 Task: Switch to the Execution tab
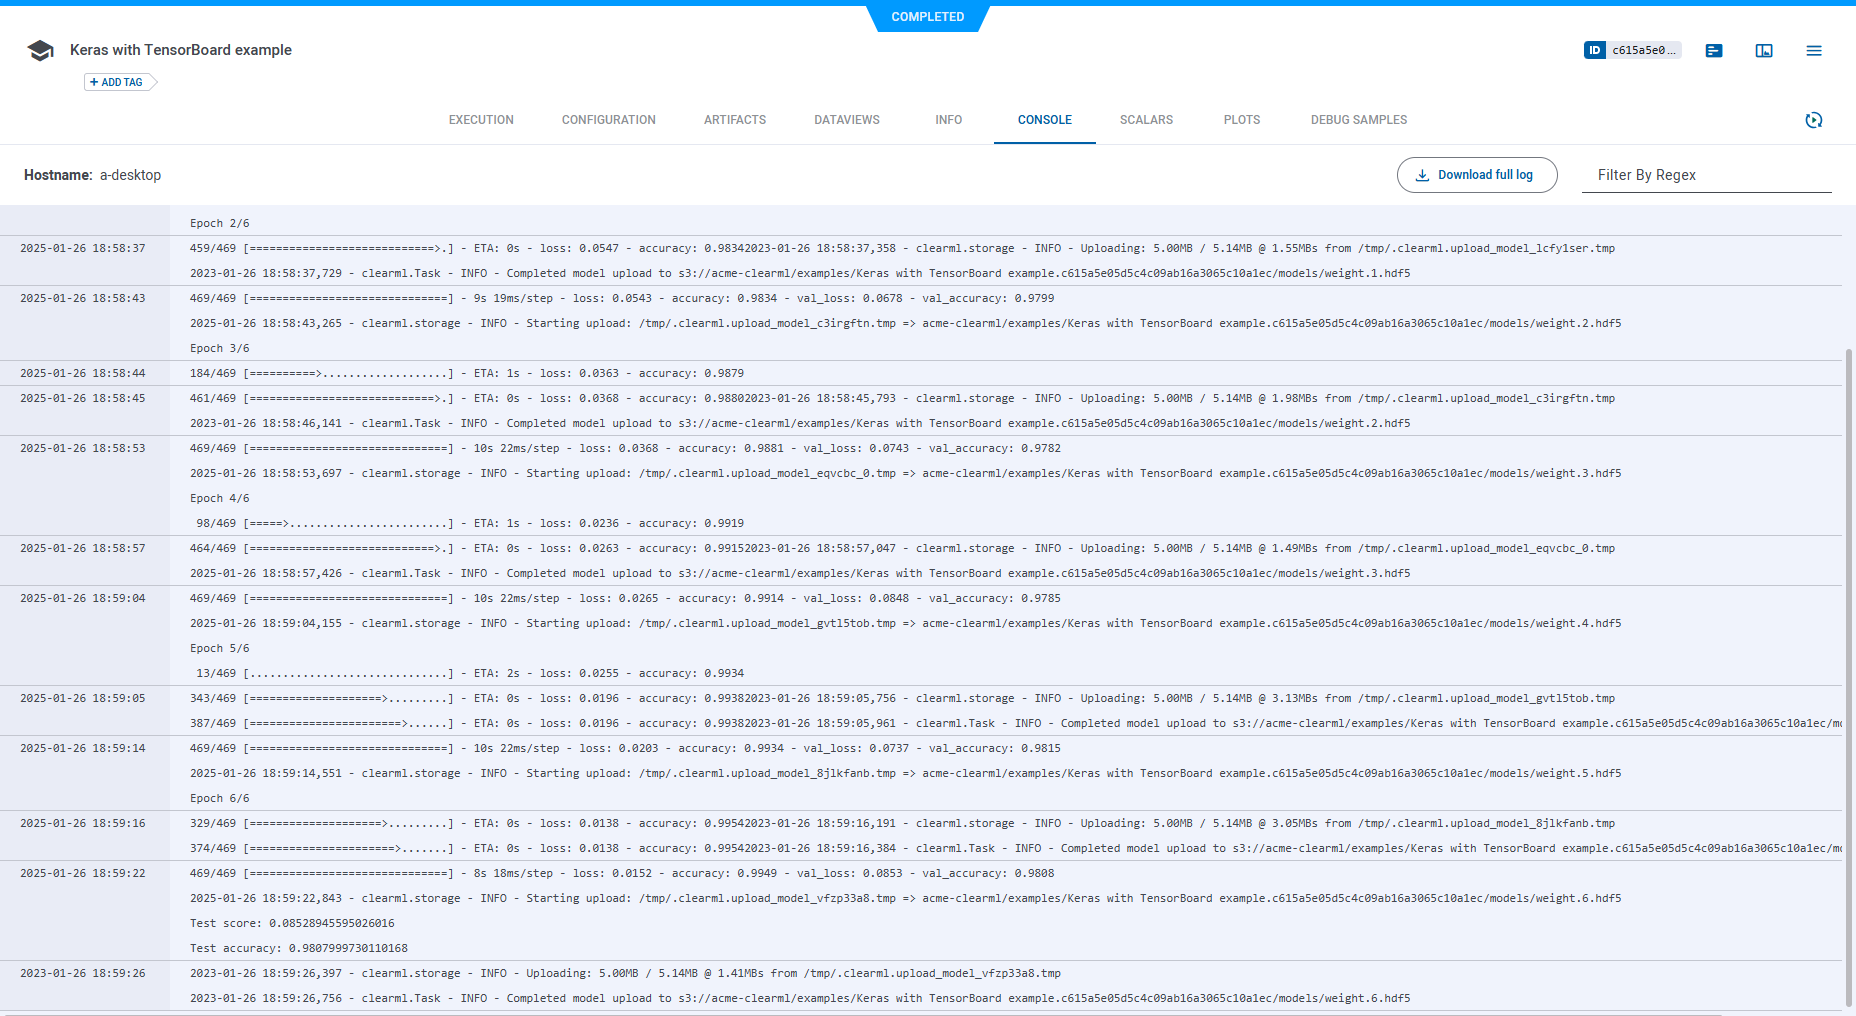pos(481,120)
